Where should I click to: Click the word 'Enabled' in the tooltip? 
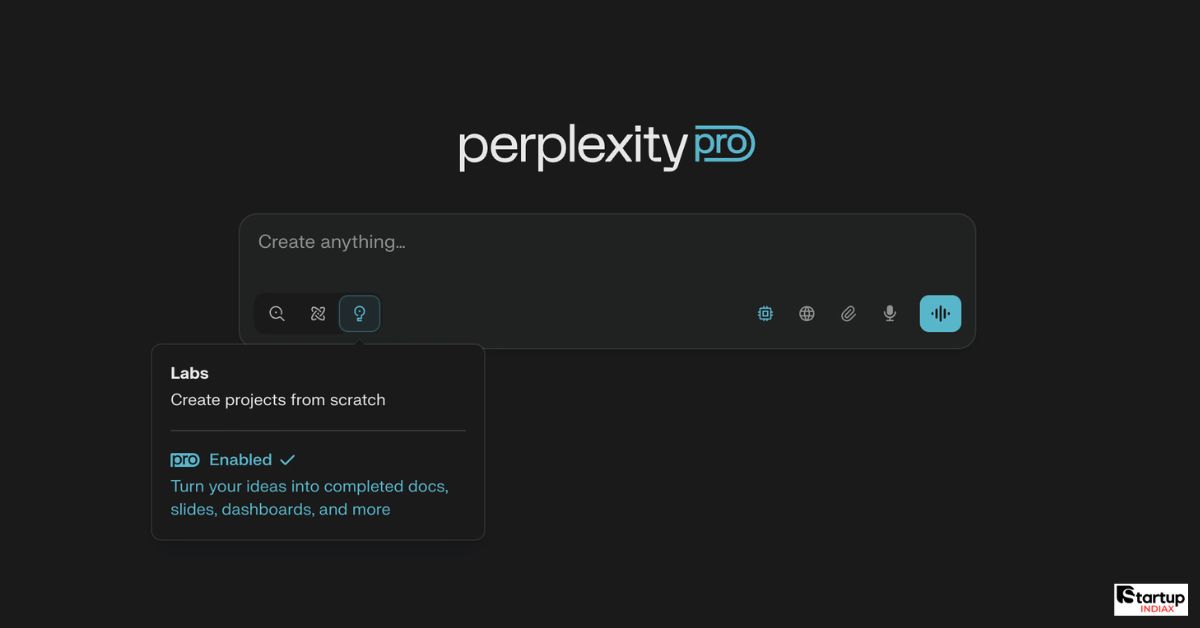tap(240, 460)
